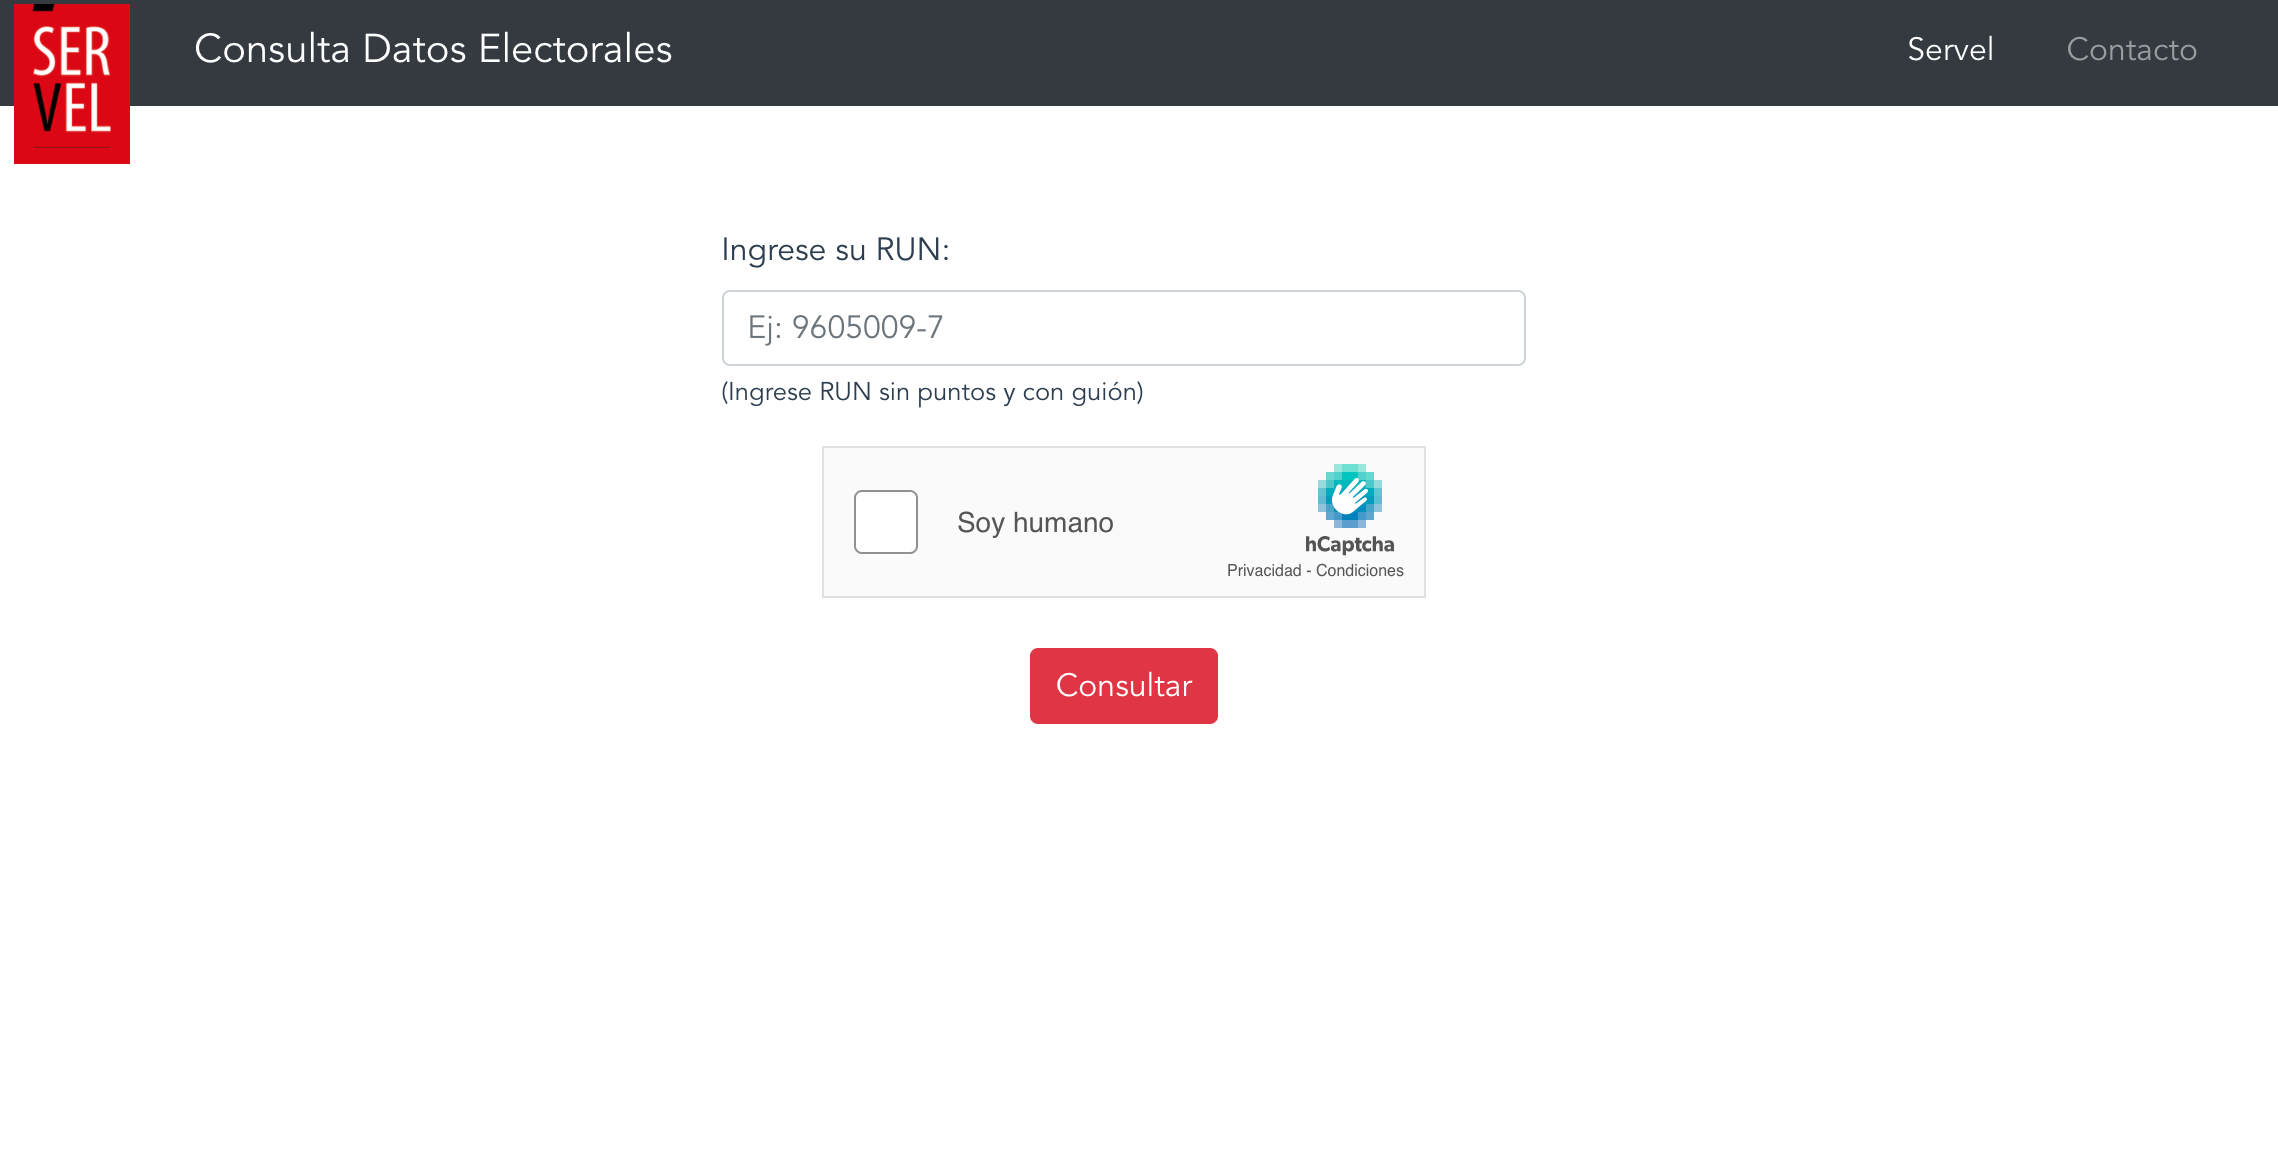Image resolution: width=2278 pixels, height=1172 pixels.
Task: Click the "Ej: 9605009-7" placeholder text
Action: tap(845, 328)
